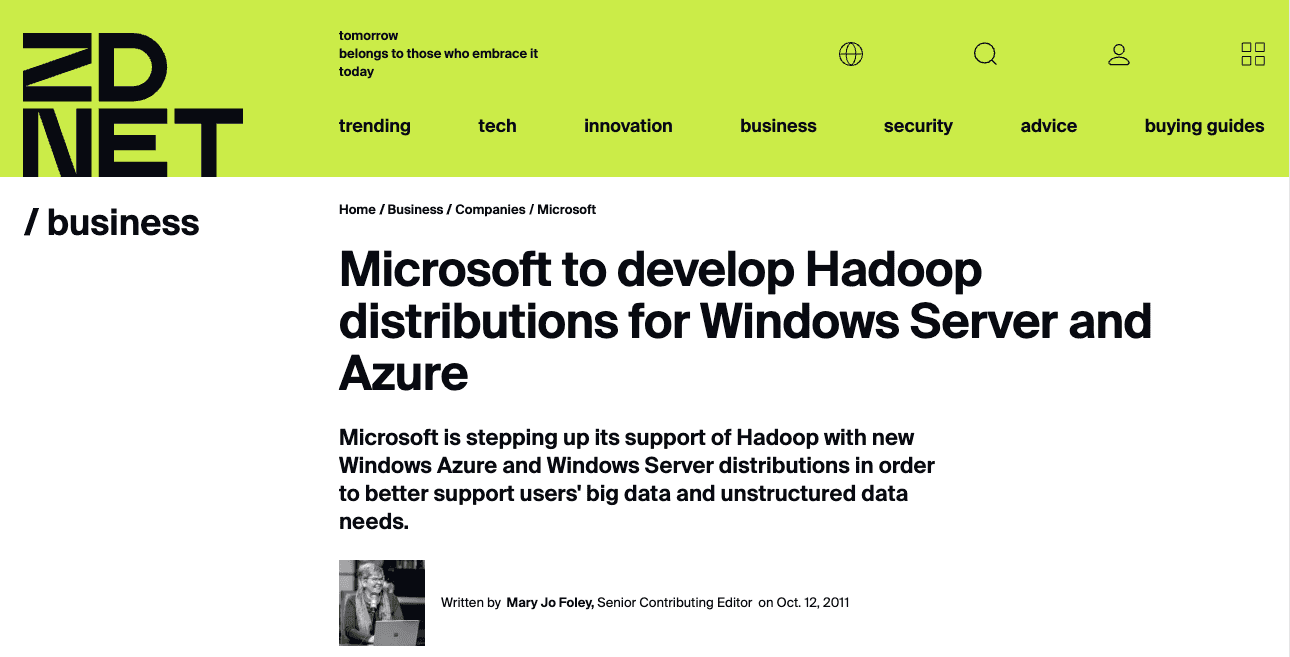Open the tech navigation menu
This screenshot has width=1290, height=657.
497,126
